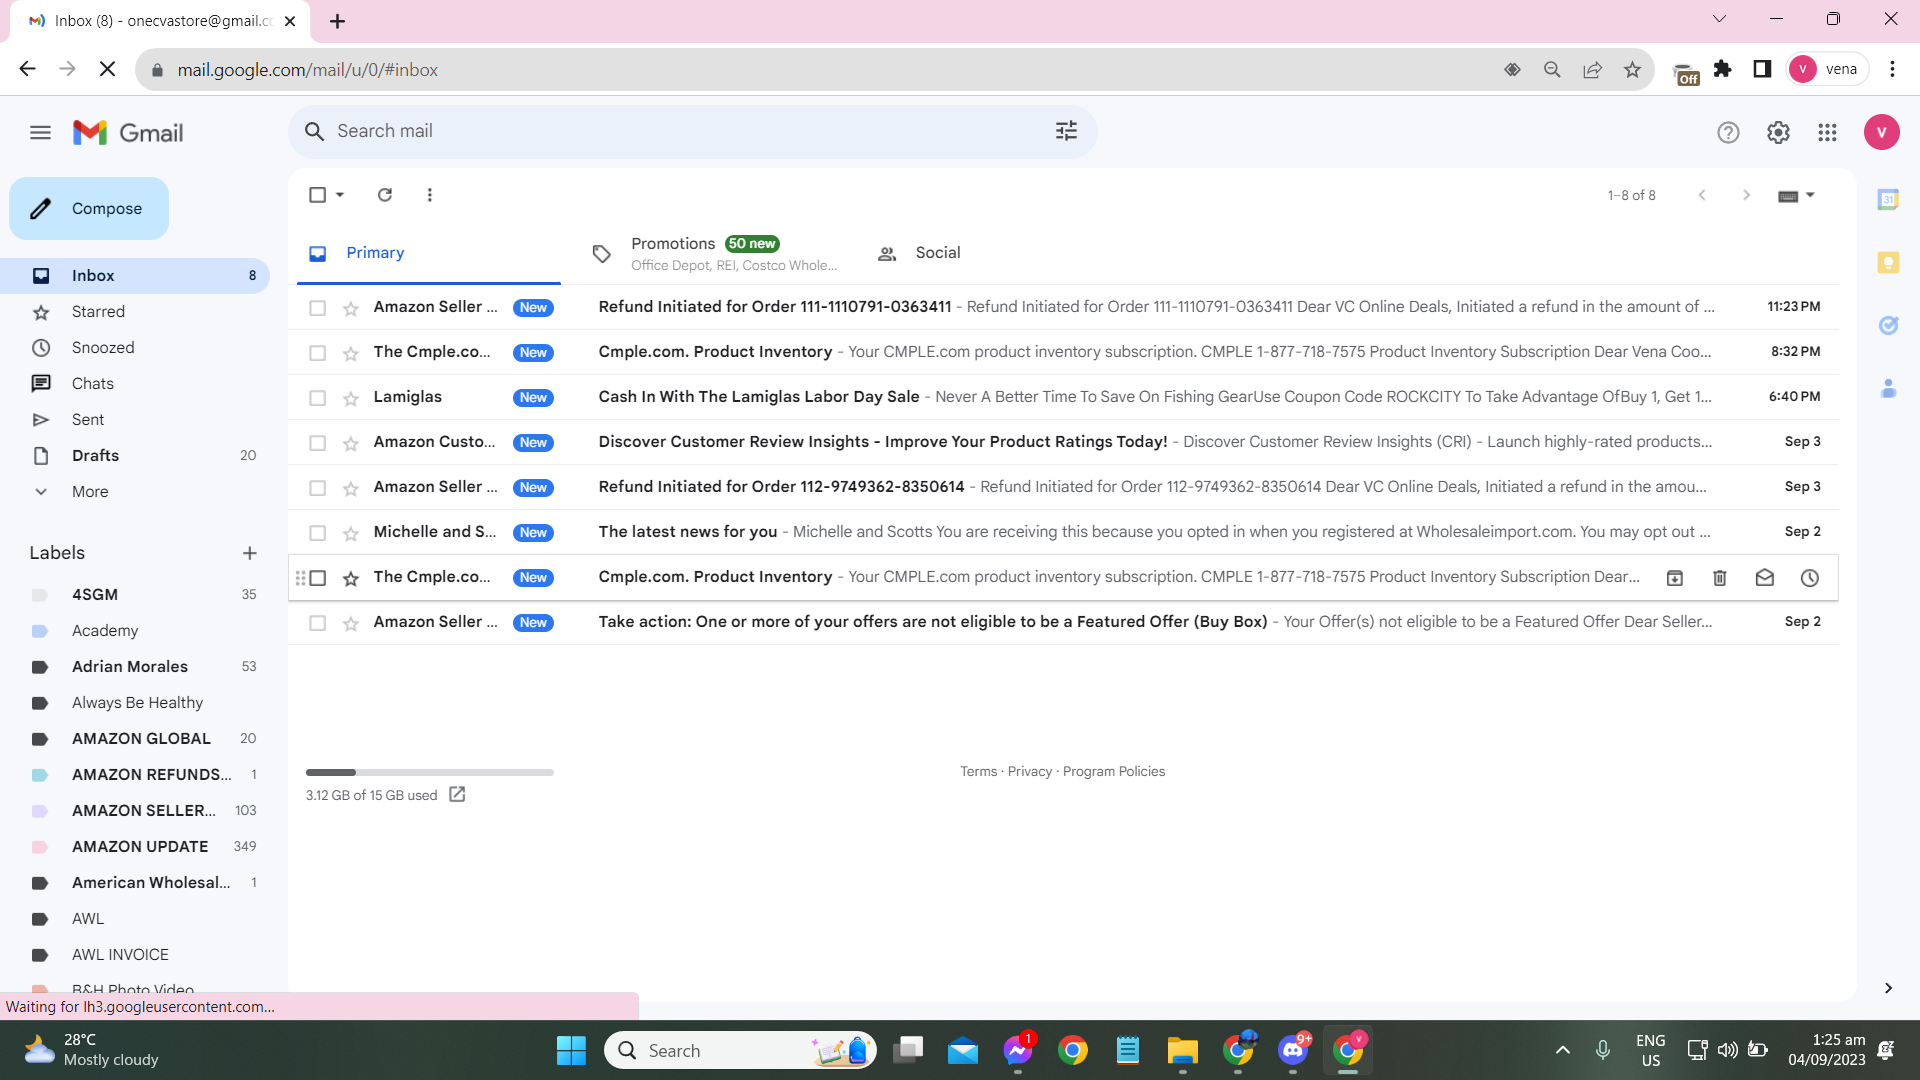The height and width of the screenshot is (1080, 1920).
Task: Open File Explorer from the taskbar
Action: [x=1183, y=1050]
